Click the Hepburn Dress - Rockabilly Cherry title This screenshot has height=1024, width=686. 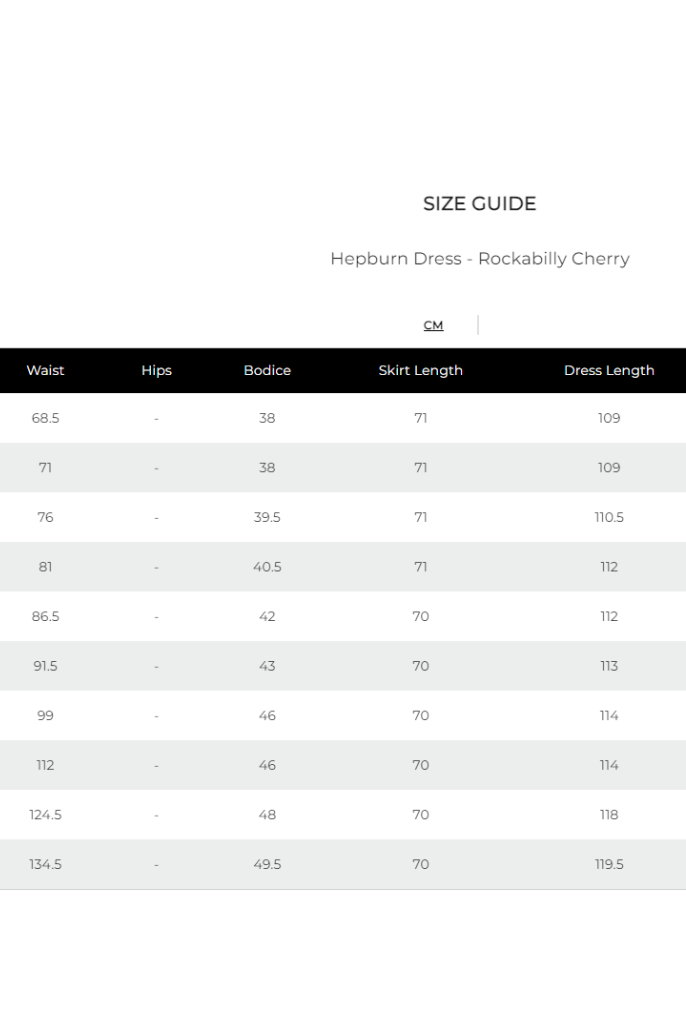tap(479, 259)
